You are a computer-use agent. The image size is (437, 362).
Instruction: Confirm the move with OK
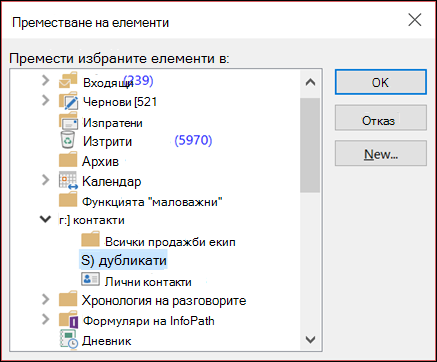[x=381, y=82]
